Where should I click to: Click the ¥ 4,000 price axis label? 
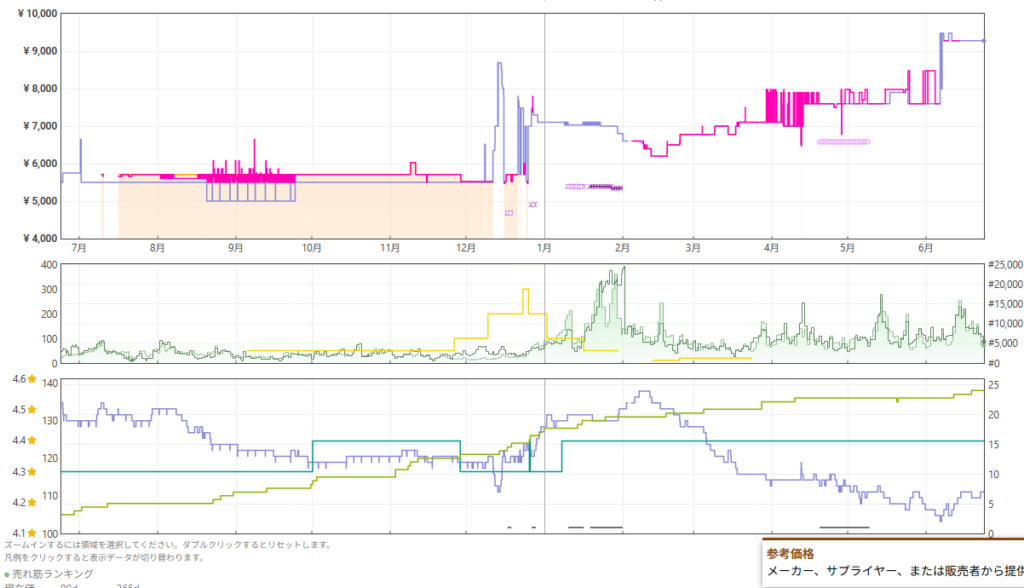[x=40, y=238]
